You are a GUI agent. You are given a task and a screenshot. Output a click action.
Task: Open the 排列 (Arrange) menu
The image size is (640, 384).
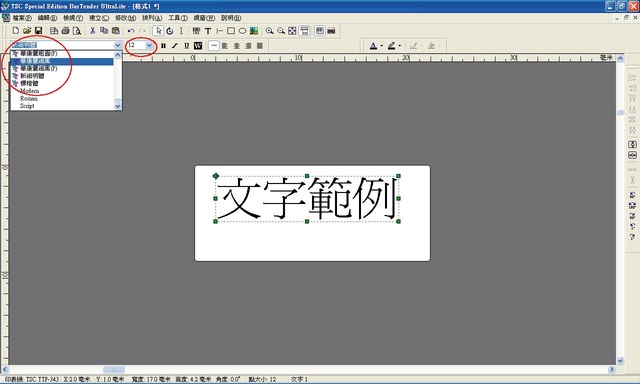click(x=152, y=18)
